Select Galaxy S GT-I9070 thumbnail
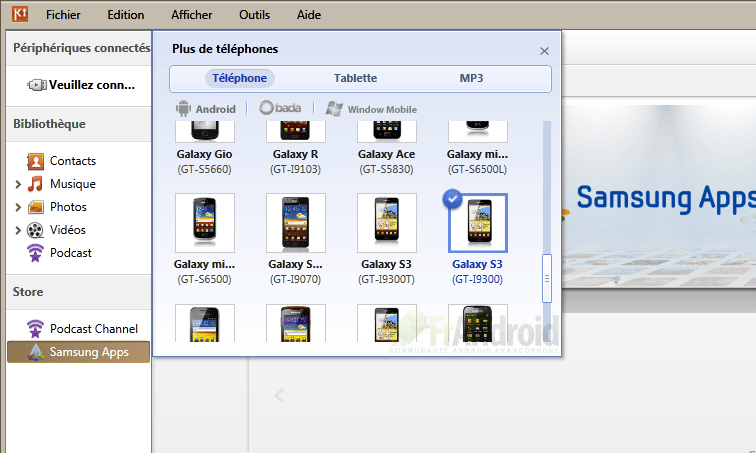This screenshot has width=756, height=453. (x=296, y=223)
